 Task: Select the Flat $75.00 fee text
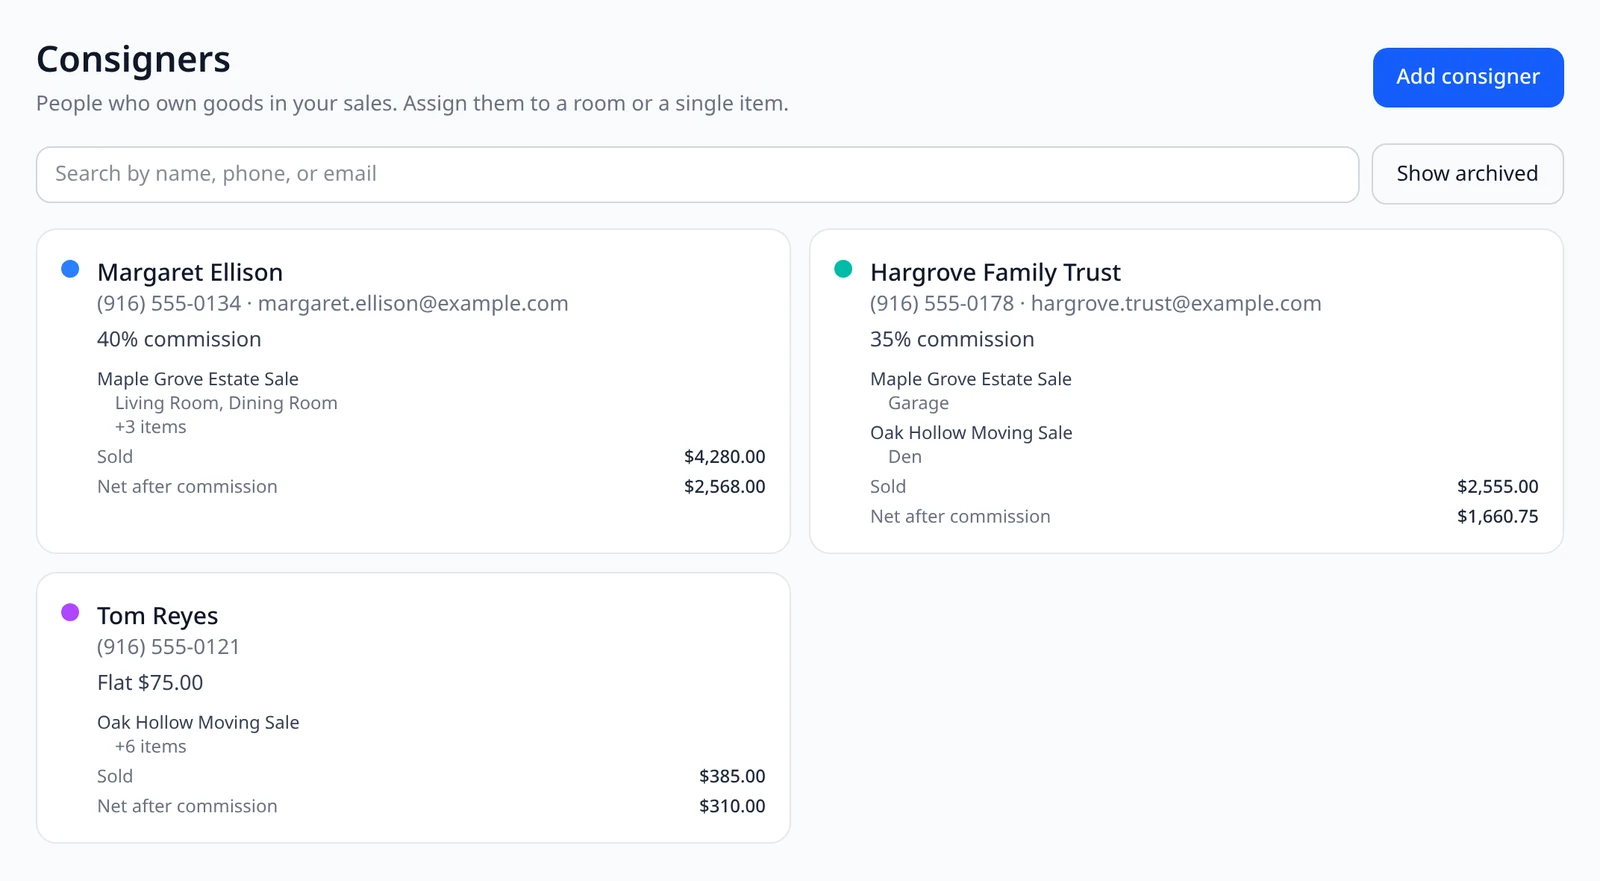tap(150, 683)
